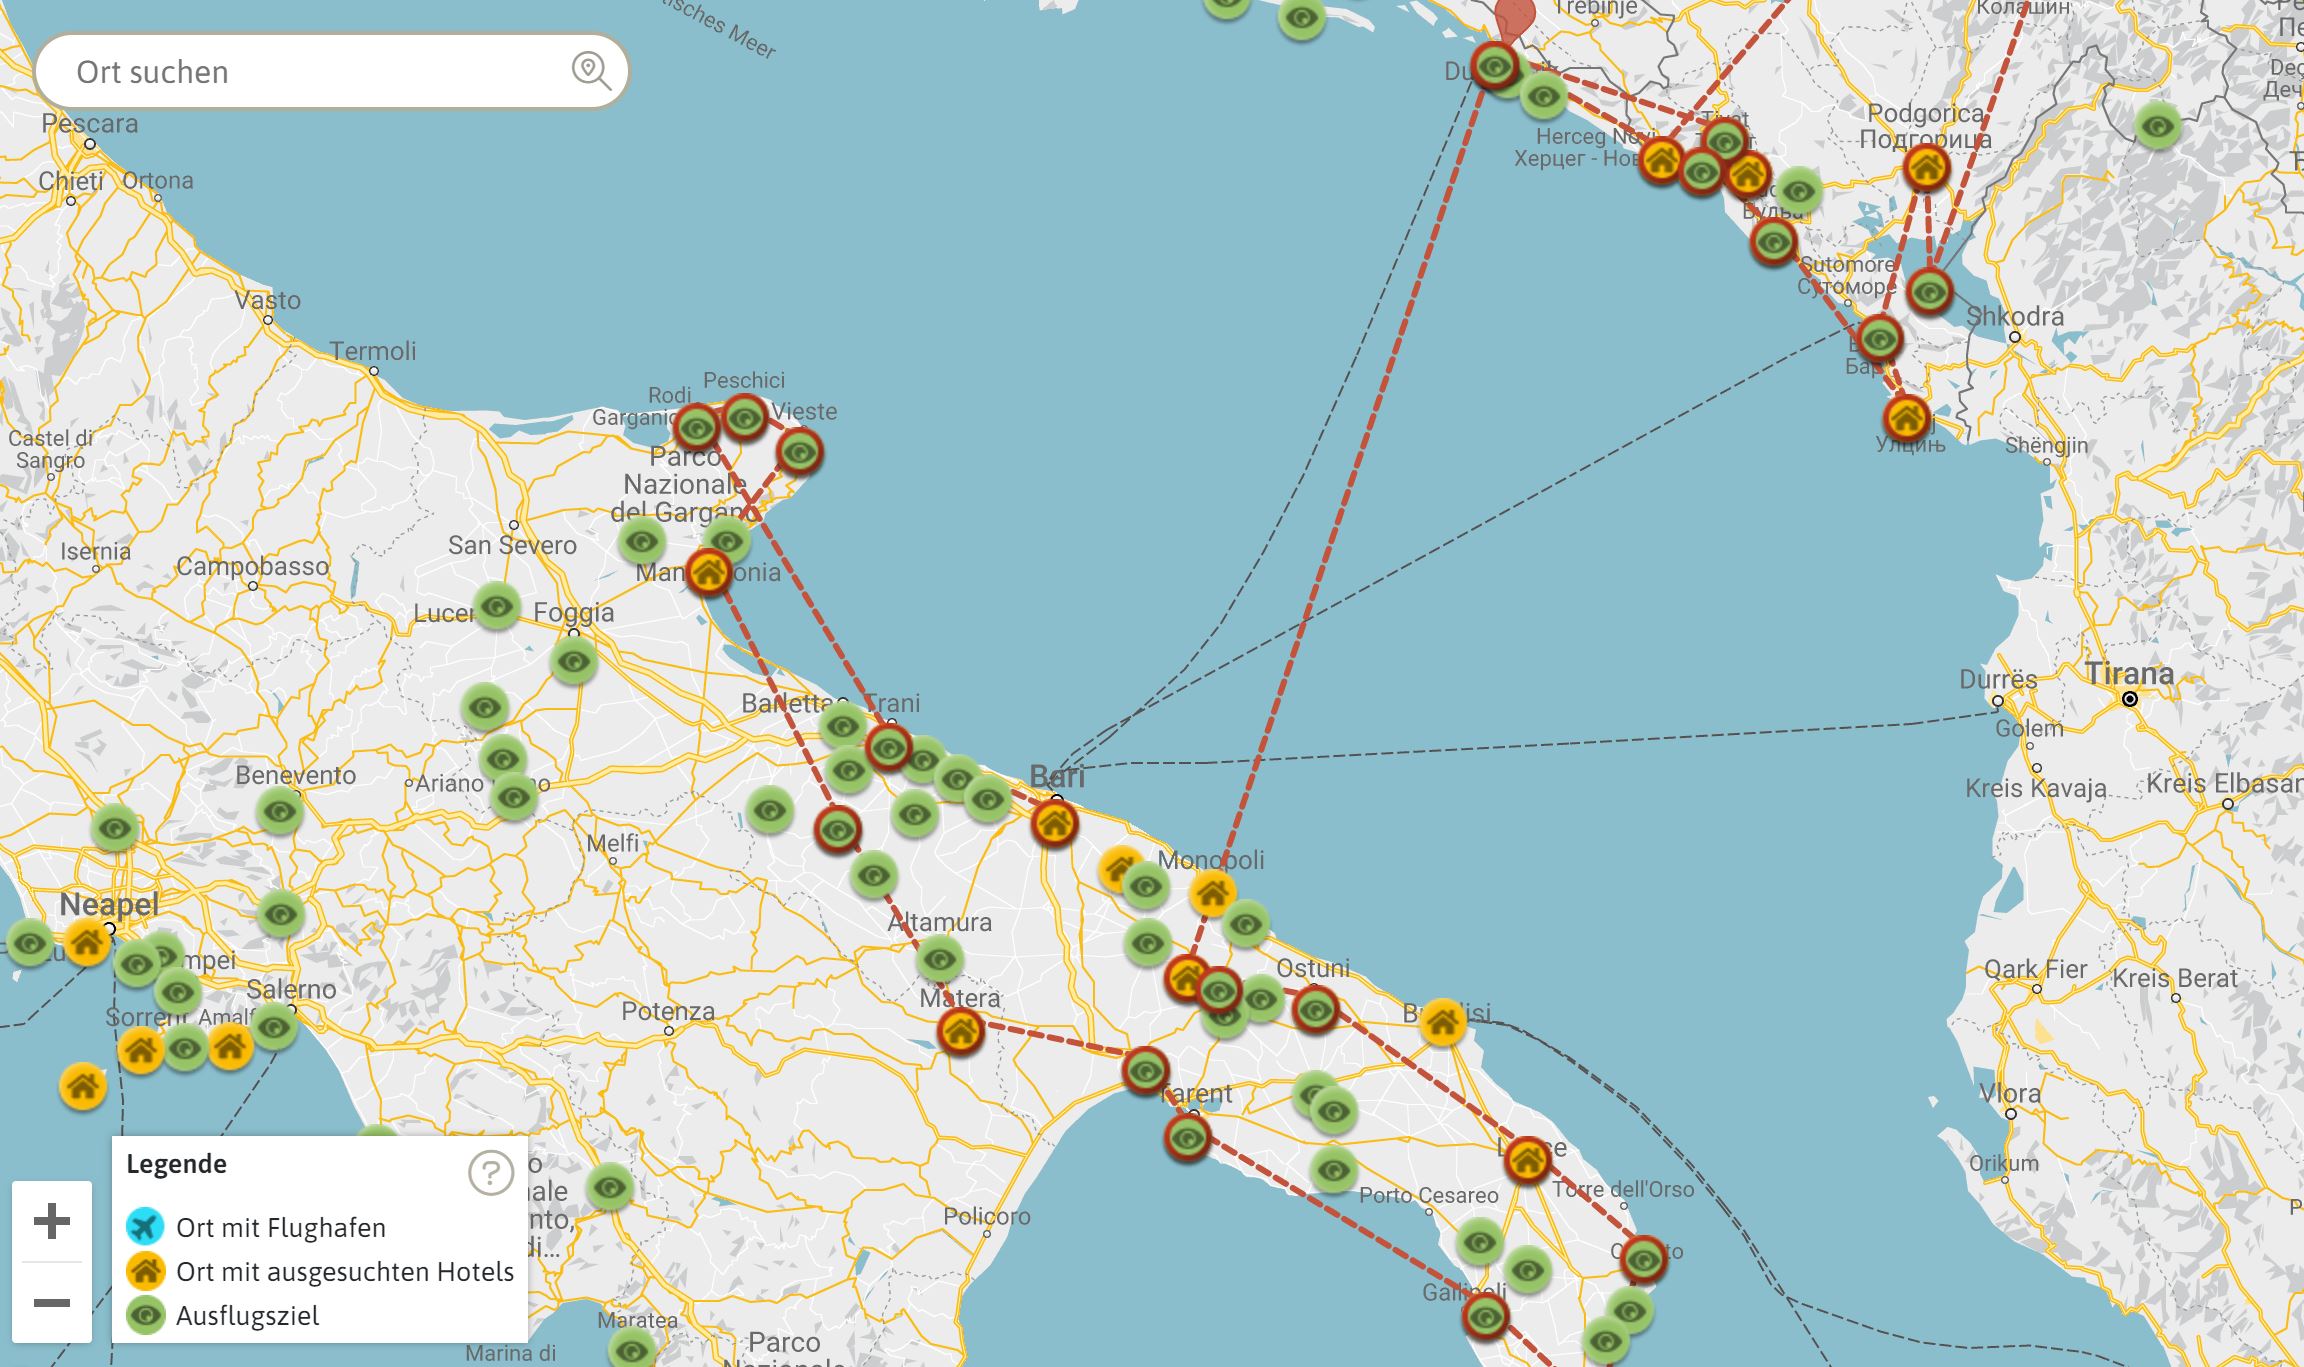
Task: Click the sightseeing marker at Bar, Montenegro
Action: (x=1880, y=338)
